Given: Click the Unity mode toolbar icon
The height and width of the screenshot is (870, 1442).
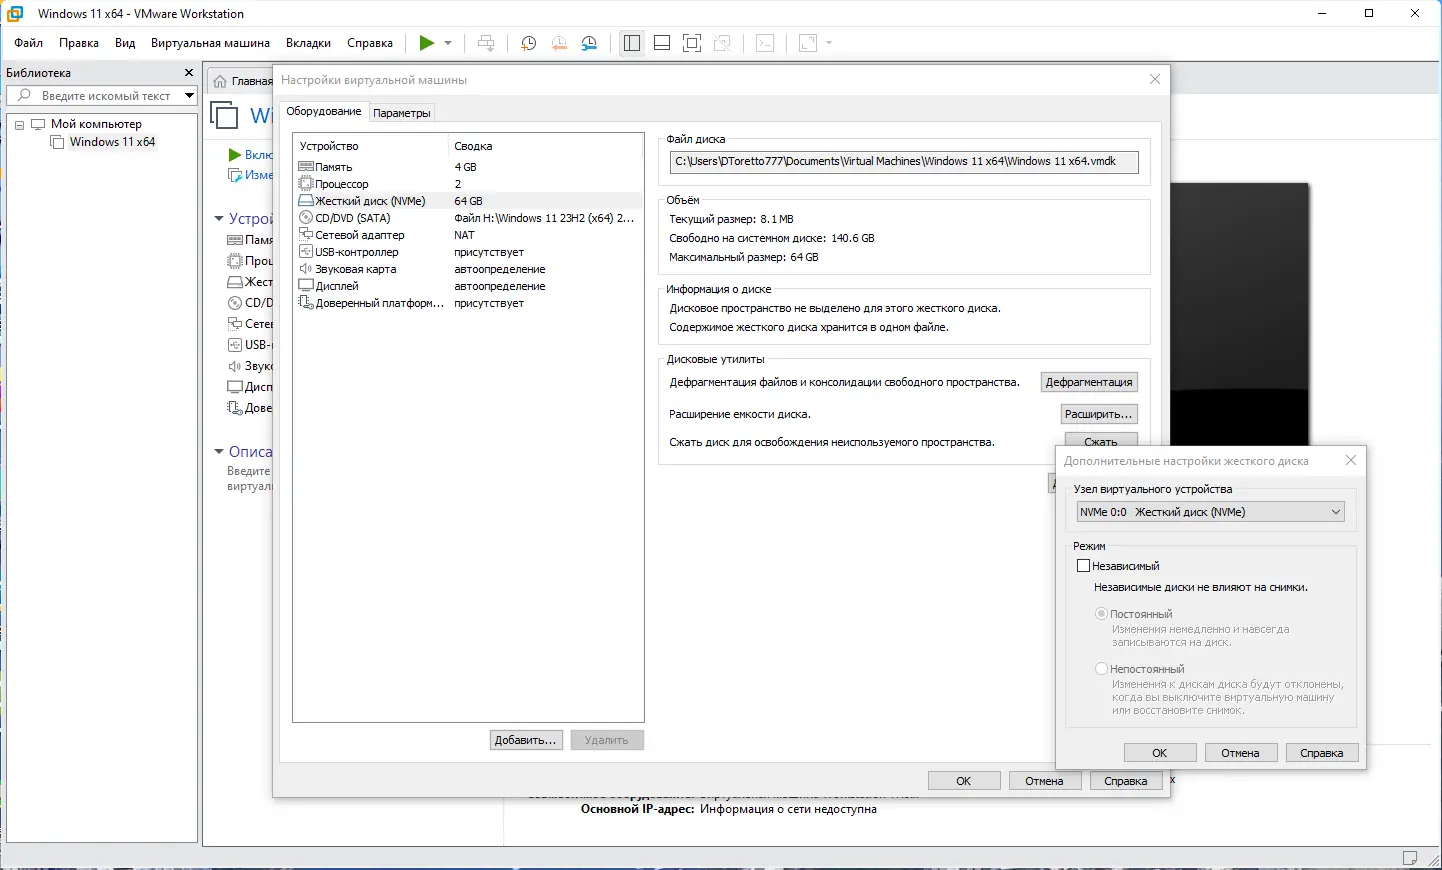Looking at the screenshot, I should pyautogui.click(x=723, y=43).
